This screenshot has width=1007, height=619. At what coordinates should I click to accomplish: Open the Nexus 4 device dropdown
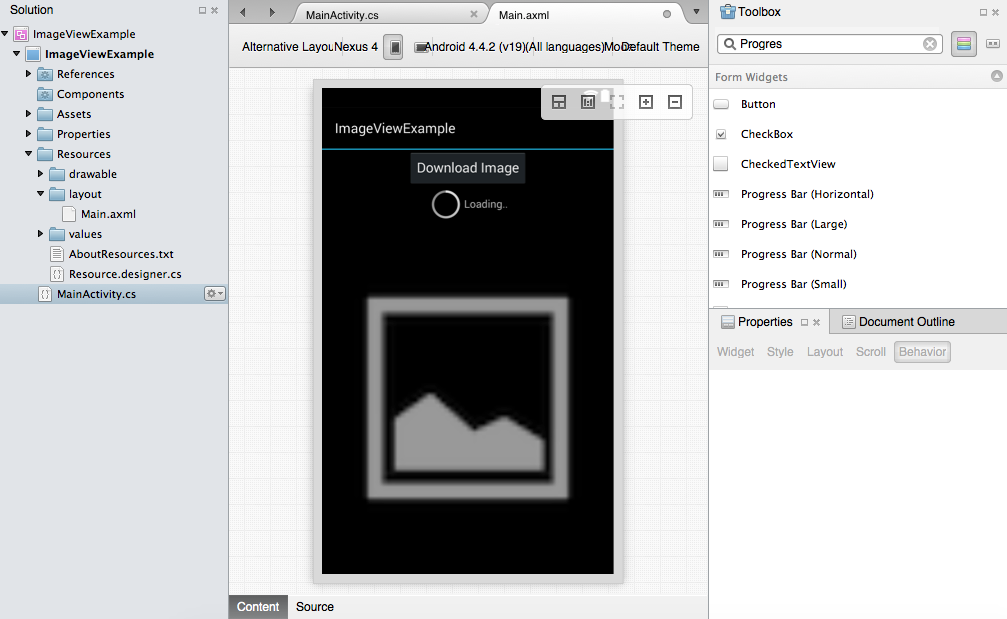click(355, 47)
